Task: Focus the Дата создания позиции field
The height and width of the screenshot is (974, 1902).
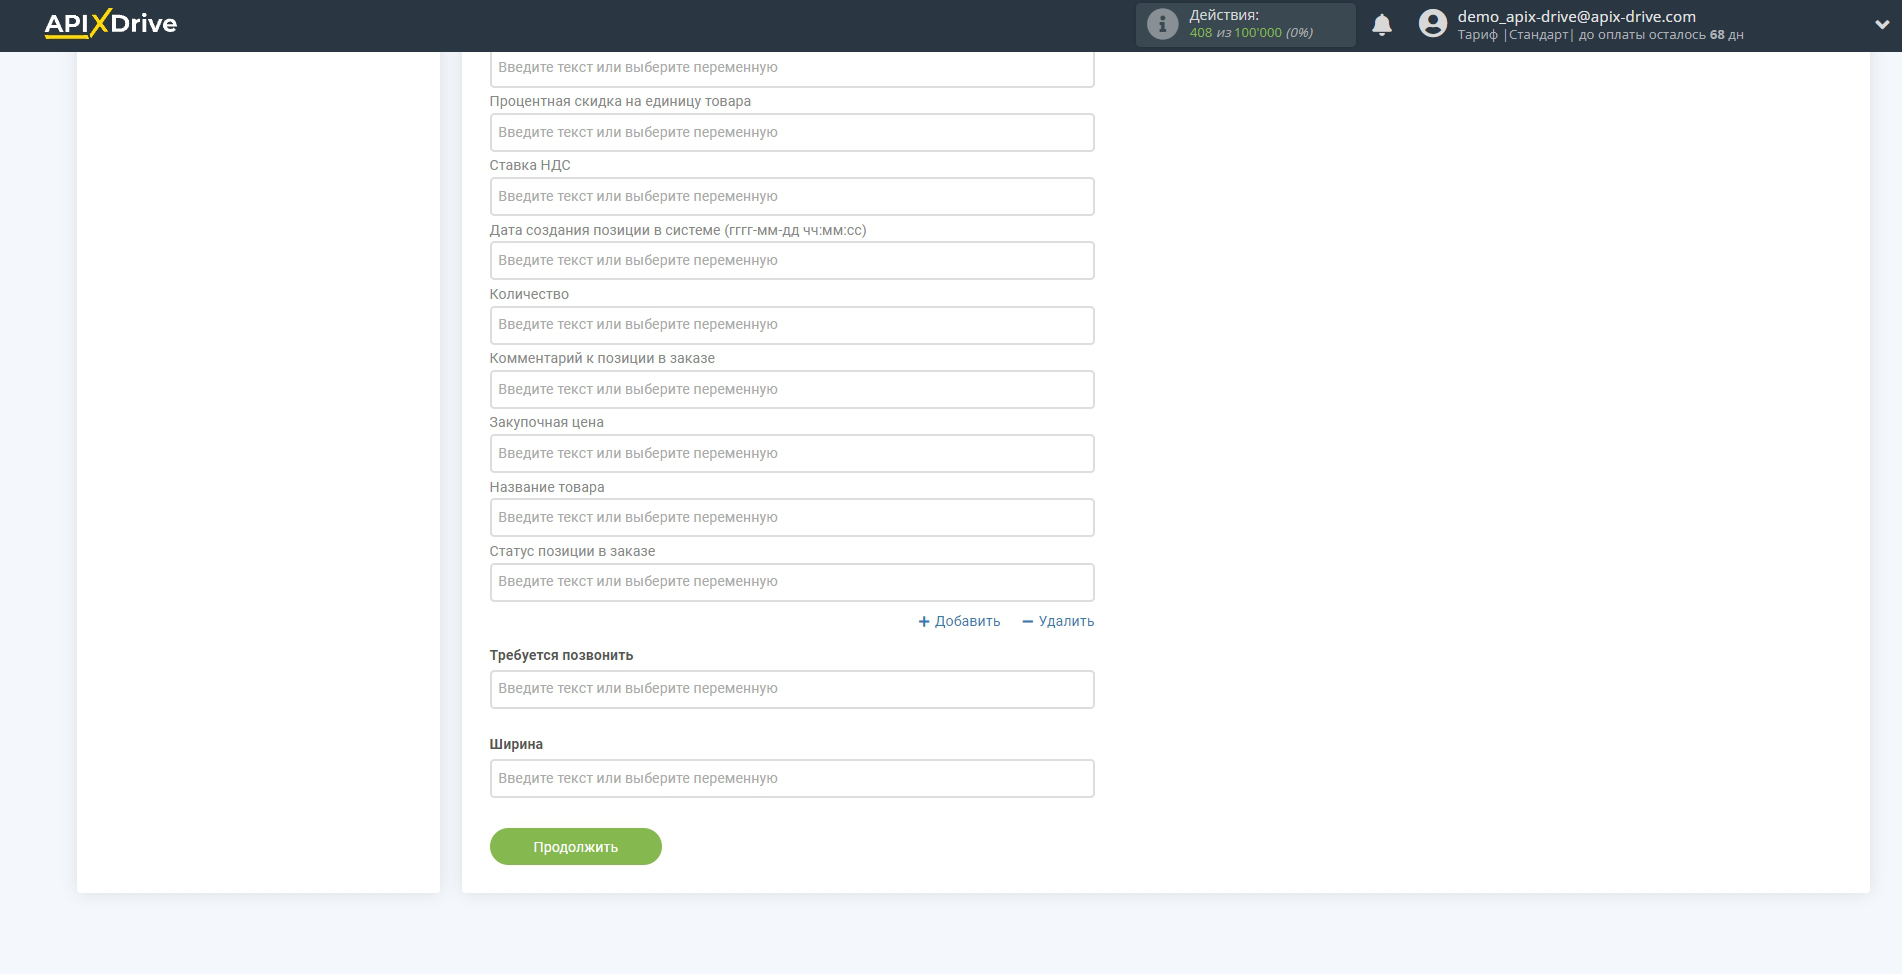Action: pos(792,260)
